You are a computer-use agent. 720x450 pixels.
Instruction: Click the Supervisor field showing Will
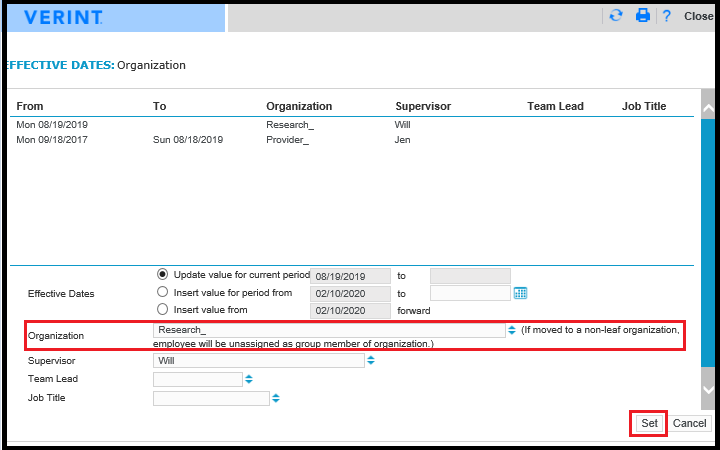pos(259,361)
